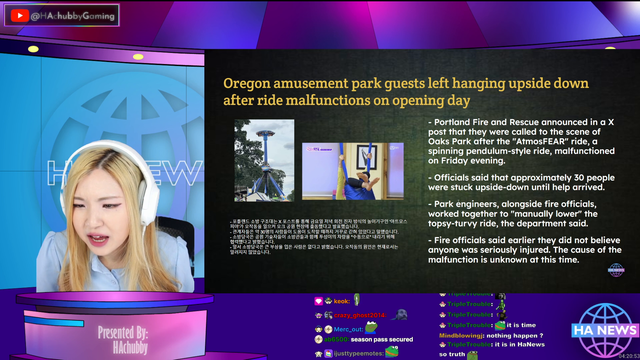Image resolution: width=640 pixels, height=360 pixels.
Task: Select chat username ijusttypeemotes
Action: (359, 354)
